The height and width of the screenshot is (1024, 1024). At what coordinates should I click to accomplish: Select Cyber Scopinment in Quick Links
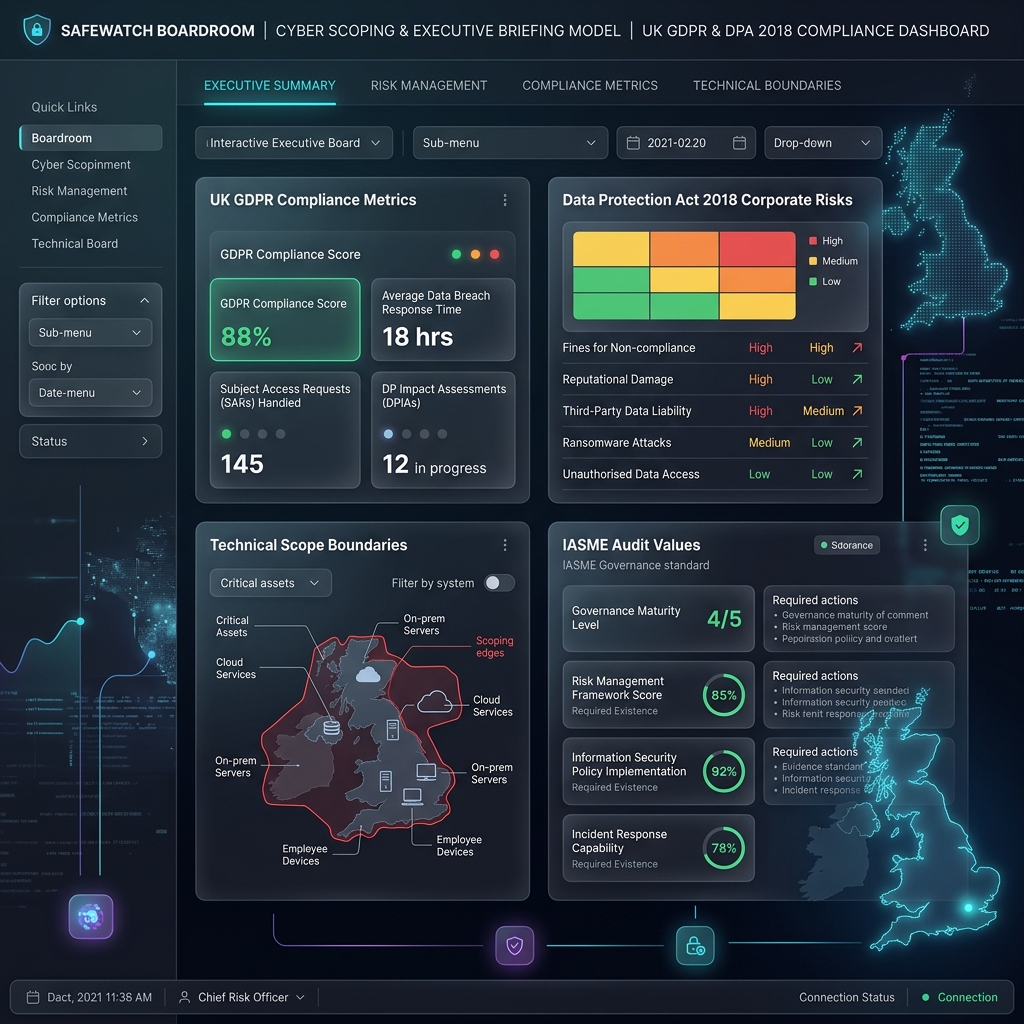(x=80, y=165)
